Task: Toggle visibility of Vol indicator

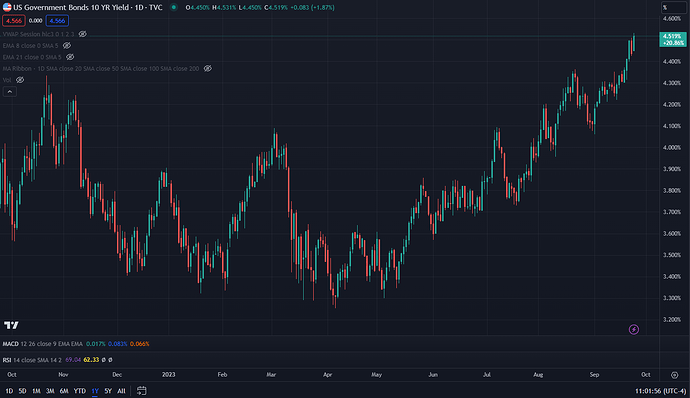Action: click(x=20, y=80)
